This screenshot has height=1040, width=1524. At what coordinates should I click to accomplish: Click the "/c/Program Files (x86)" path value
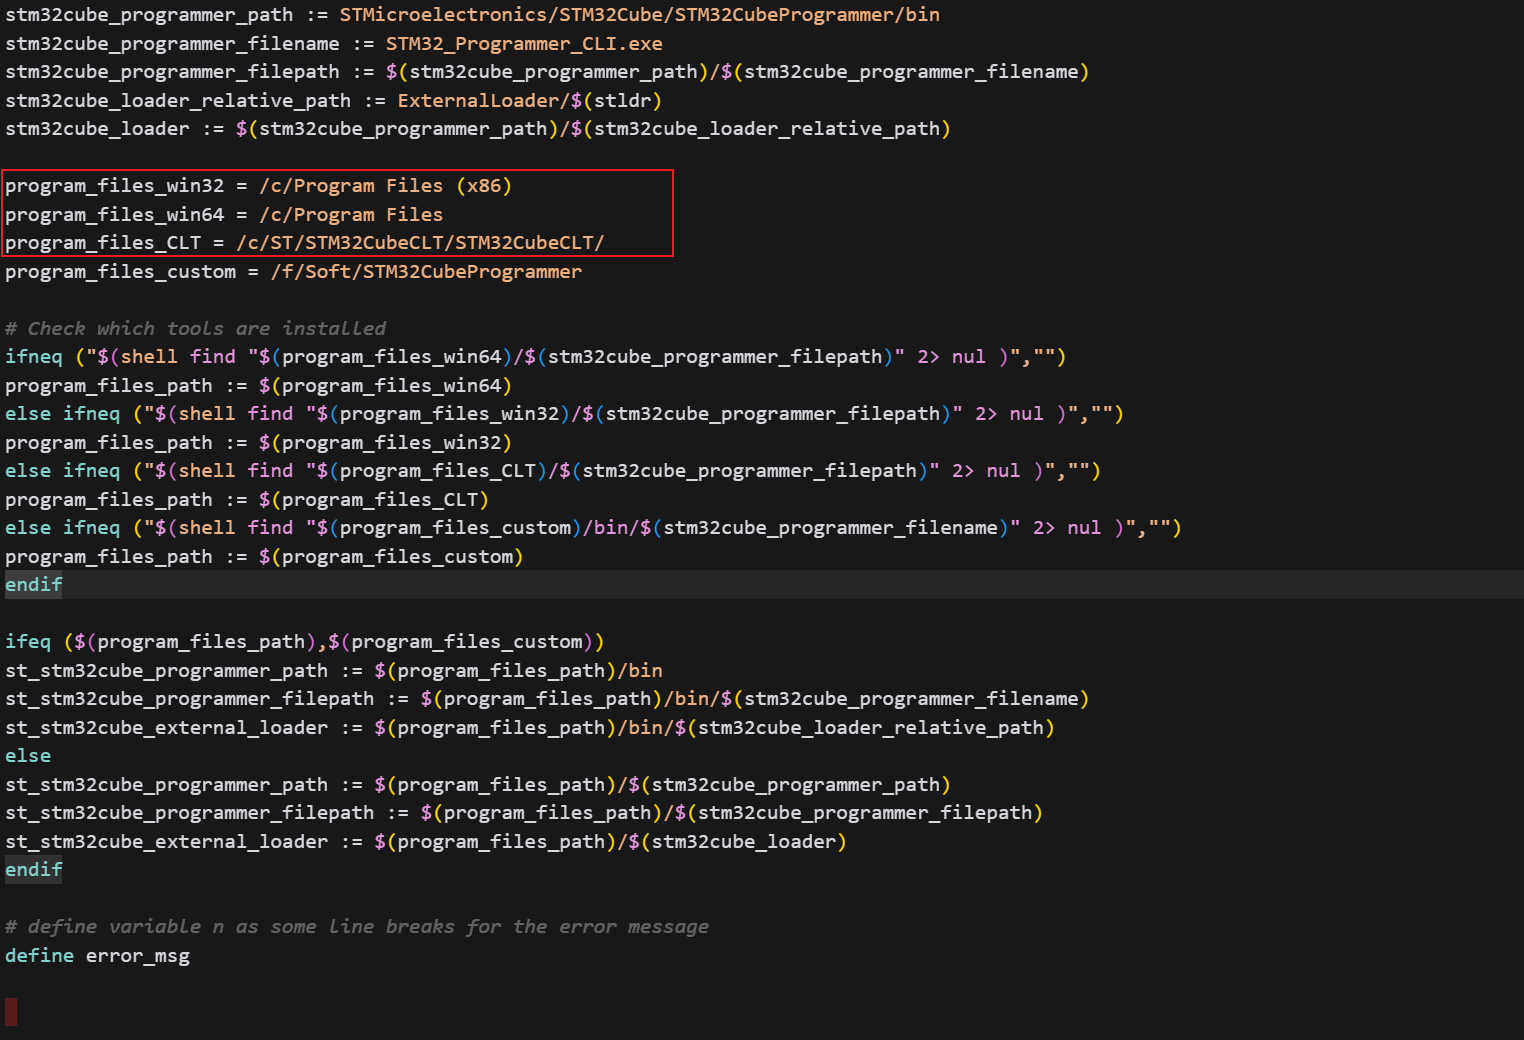(385, 186)
